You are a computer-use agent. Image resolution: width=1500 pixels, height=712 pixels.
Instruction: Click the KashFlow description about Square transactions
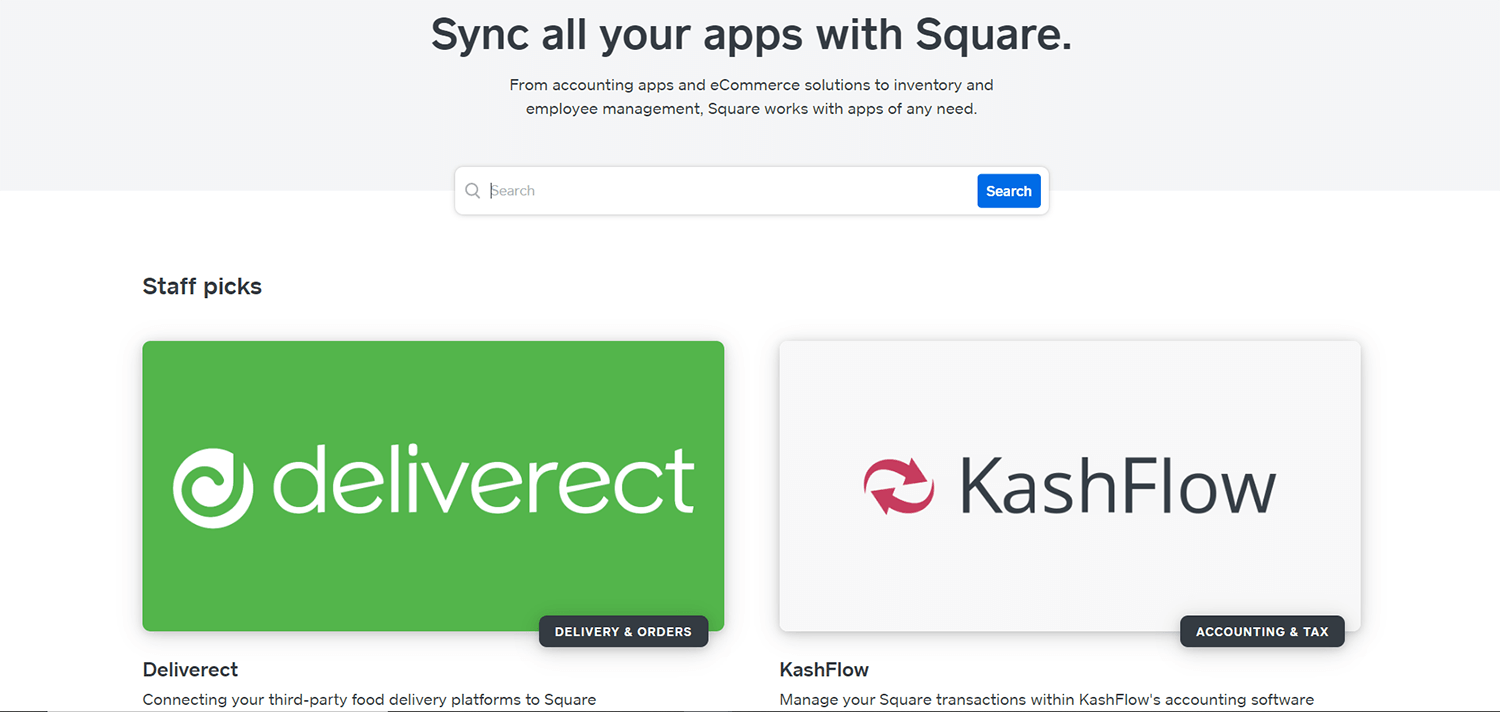(x=1047, y=700)
